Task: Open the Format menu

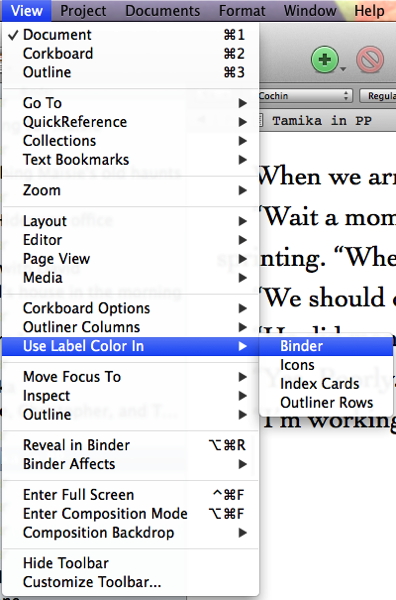Action: click(x=242, y=11)
